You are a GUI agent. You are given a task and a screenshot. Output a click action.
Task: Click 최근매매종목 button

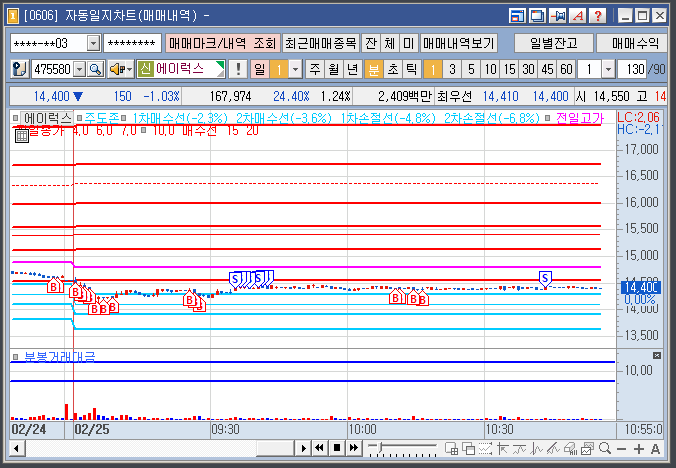321,43
